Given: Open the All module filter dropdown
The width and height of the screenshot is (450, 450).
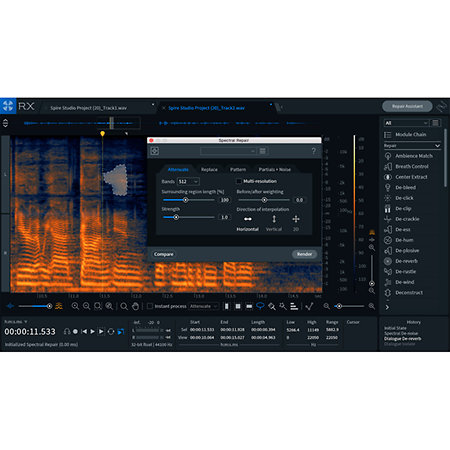Looking at the screenshot, I should click(x=406, y=123).
